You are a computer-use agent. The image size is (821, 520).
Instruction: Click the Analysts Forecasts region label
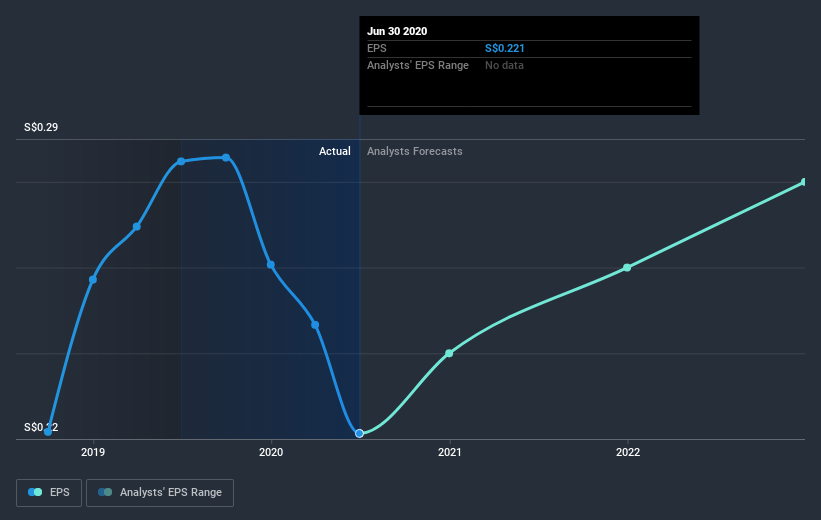415,151
